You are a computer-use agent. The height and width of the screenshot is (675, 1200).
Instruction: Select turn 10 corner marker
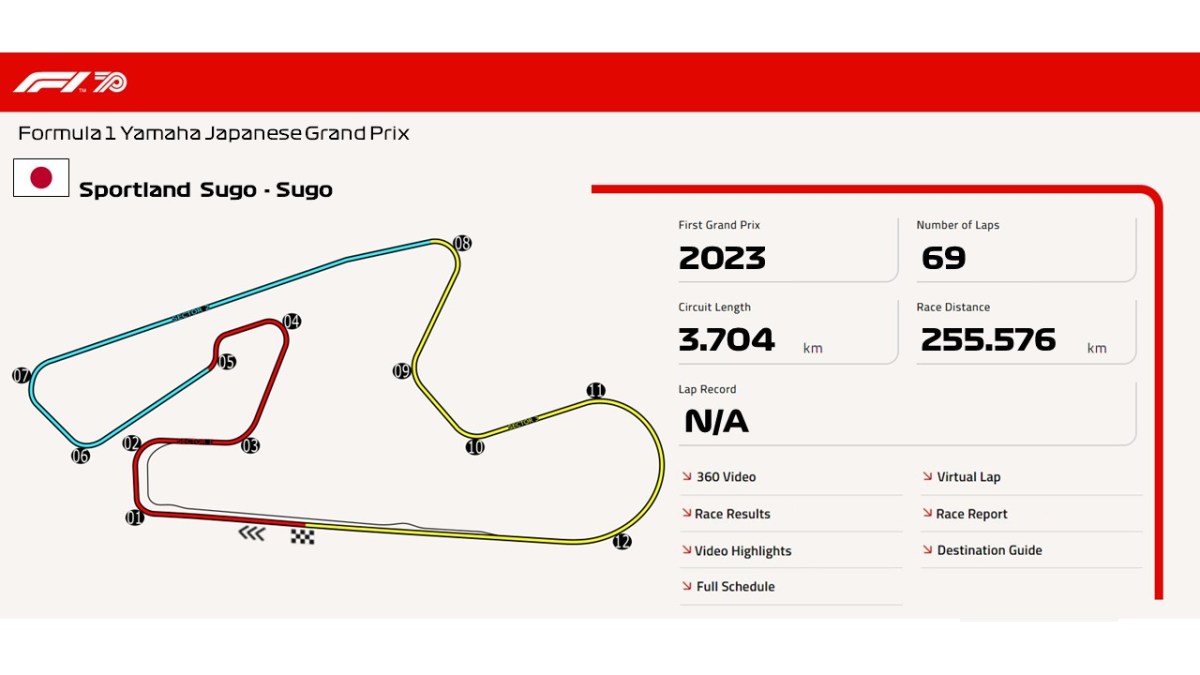(475, 447)
